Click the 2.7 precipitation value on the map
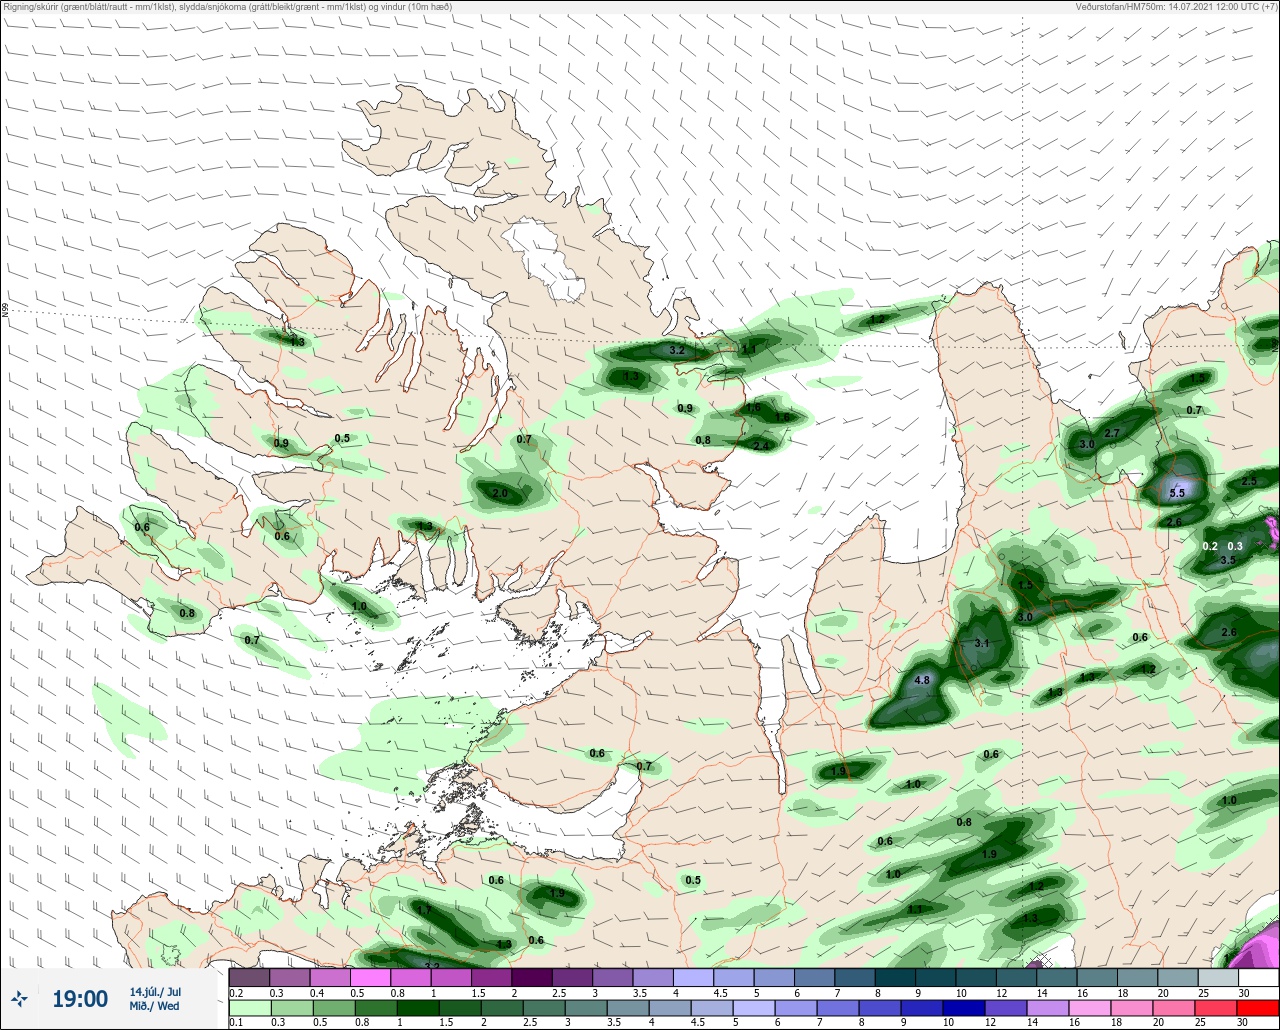 pyautogui.click(x=1112, y=432)
